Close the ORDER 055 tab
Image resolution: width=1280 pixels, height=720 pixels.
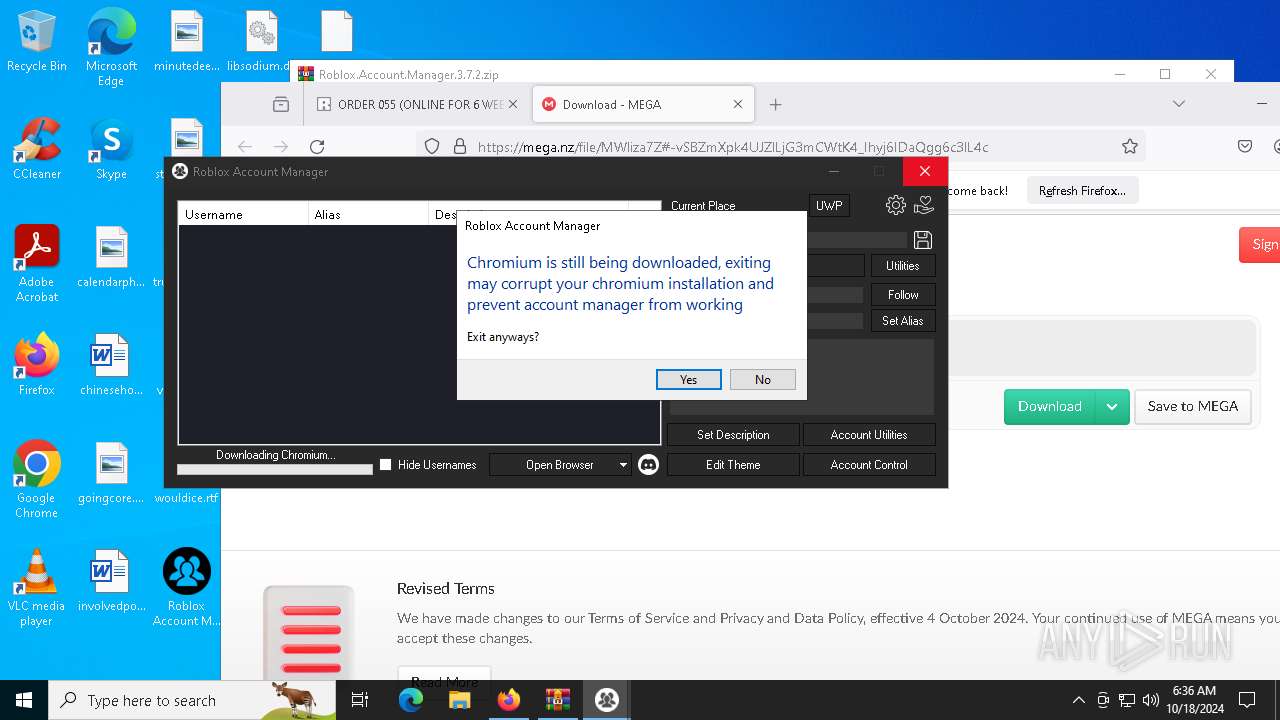(x=513, y=104)
